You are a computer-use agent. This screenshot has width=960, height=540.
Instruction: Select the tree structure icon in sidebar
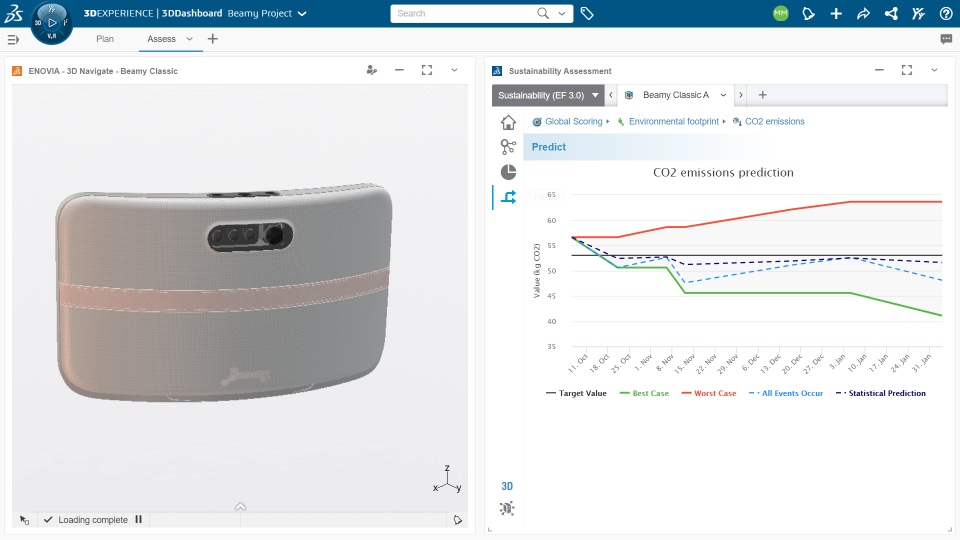pos(508,147)
